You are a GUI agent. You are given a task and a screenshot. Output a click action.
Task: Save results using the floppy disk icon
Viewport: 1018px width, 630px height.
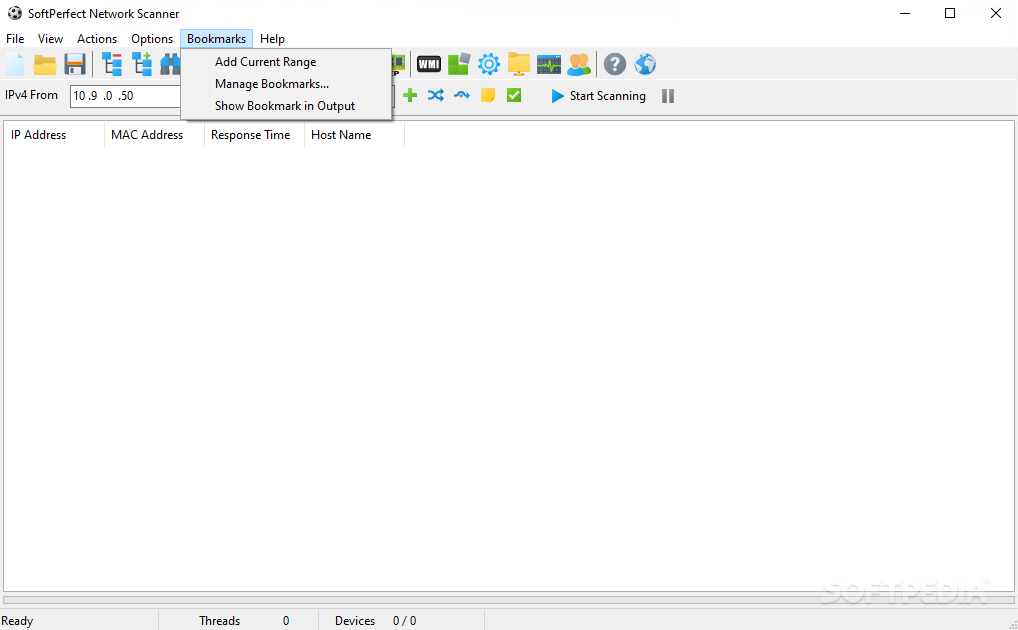tap(75, 64)
